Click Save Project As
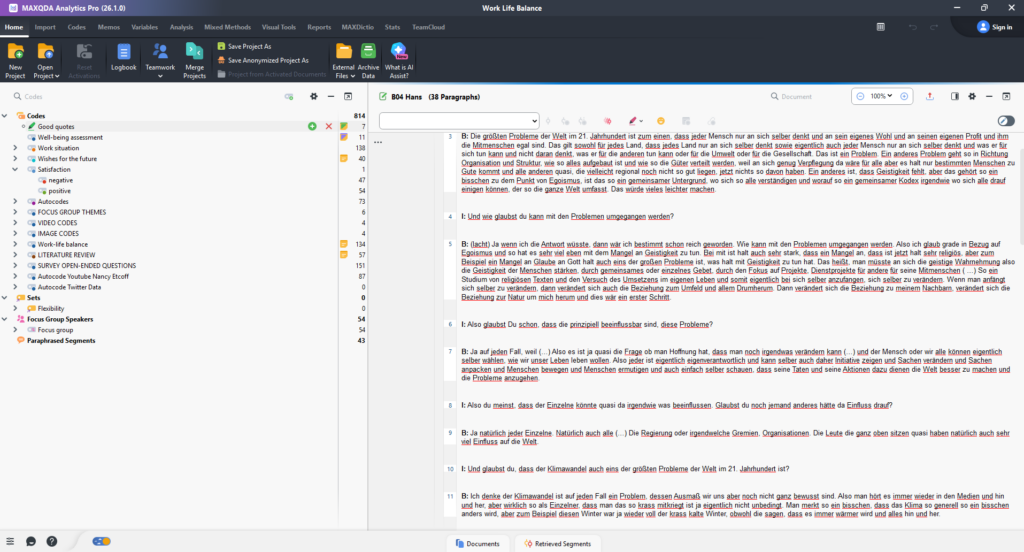 click(244, 46)
